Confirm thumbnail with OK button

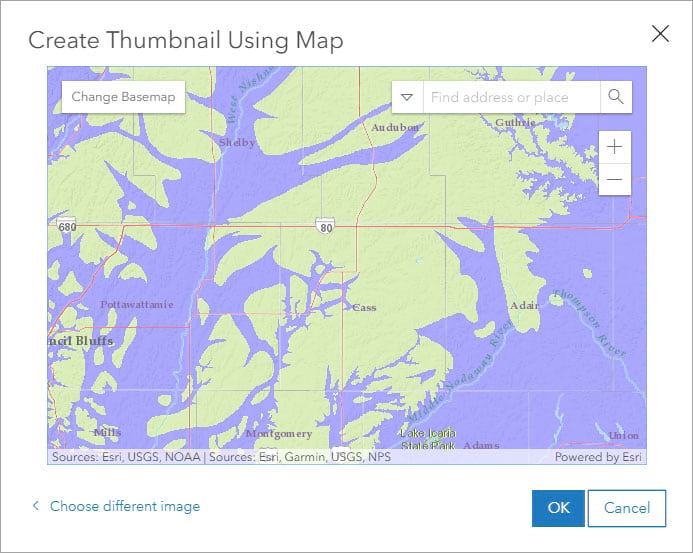pos(558,508)
